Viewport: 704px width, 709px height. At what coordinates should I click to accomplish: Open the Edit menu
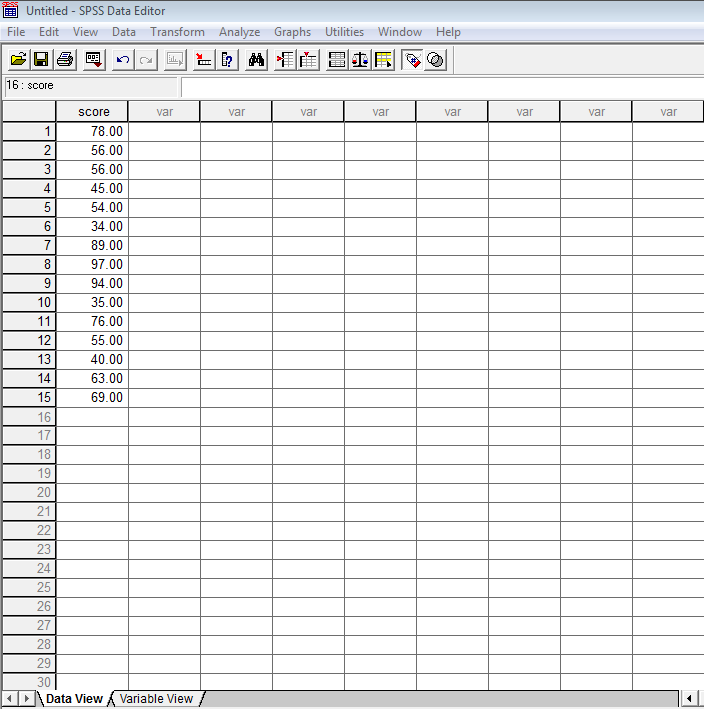point(49,32)
